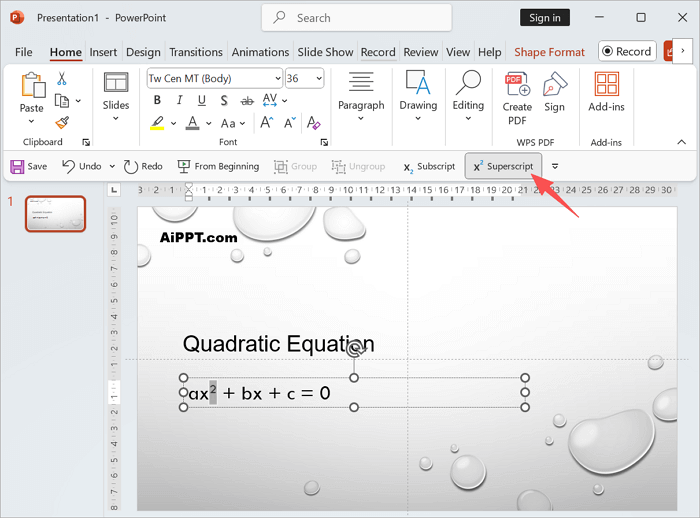Open the Shape Format tab
700x518 pixels.
(x=549, y=52)
